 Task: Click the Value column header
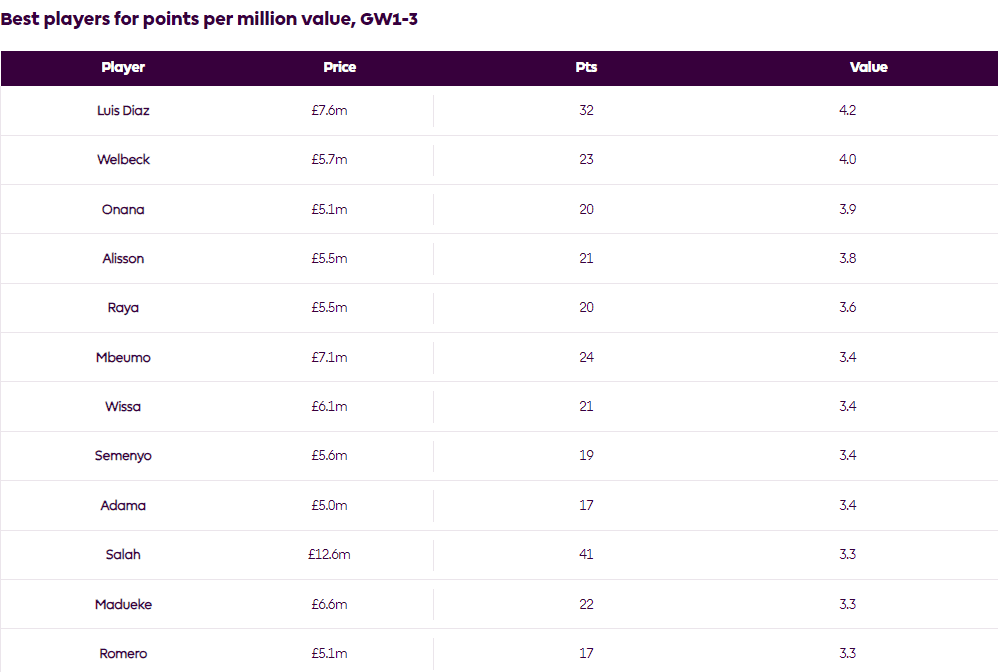pos(868,68)
